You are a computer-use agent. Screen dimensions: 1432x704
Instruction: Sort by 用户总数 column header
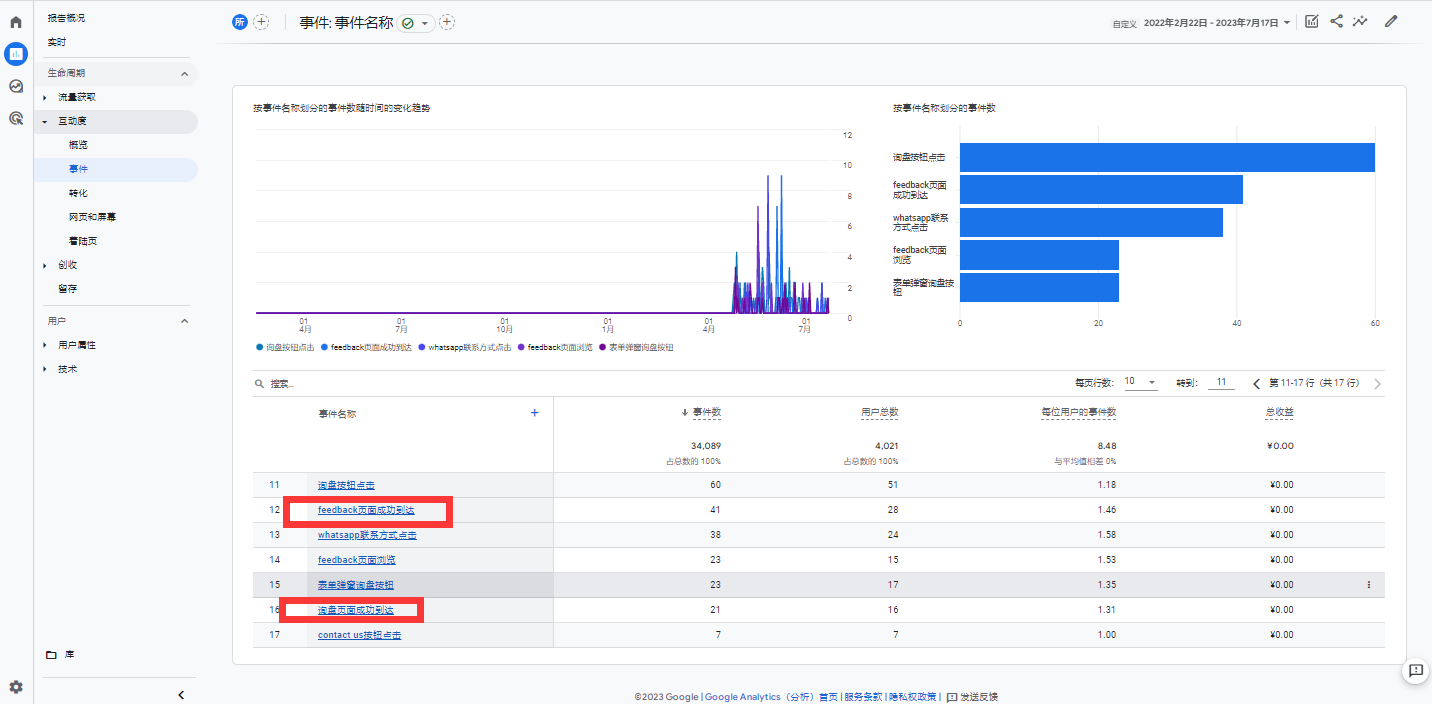(879, 412)
